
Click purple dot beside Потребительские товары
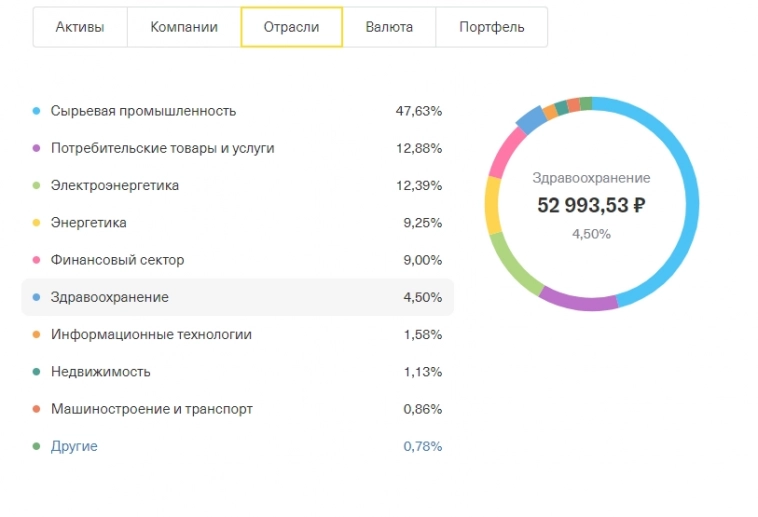pyautogui.click(x=36, y=148)
